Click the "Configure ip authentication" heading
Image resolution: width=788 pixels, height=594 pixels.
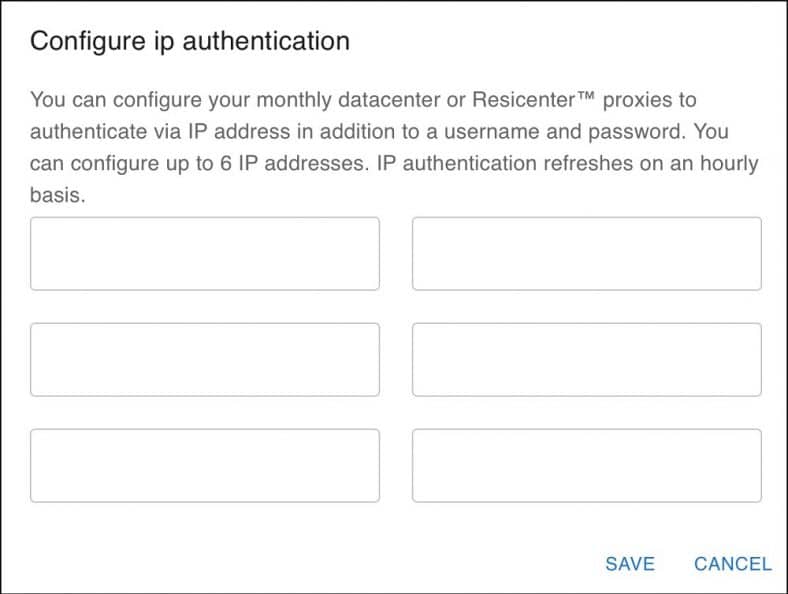click(x=190, y=41)
